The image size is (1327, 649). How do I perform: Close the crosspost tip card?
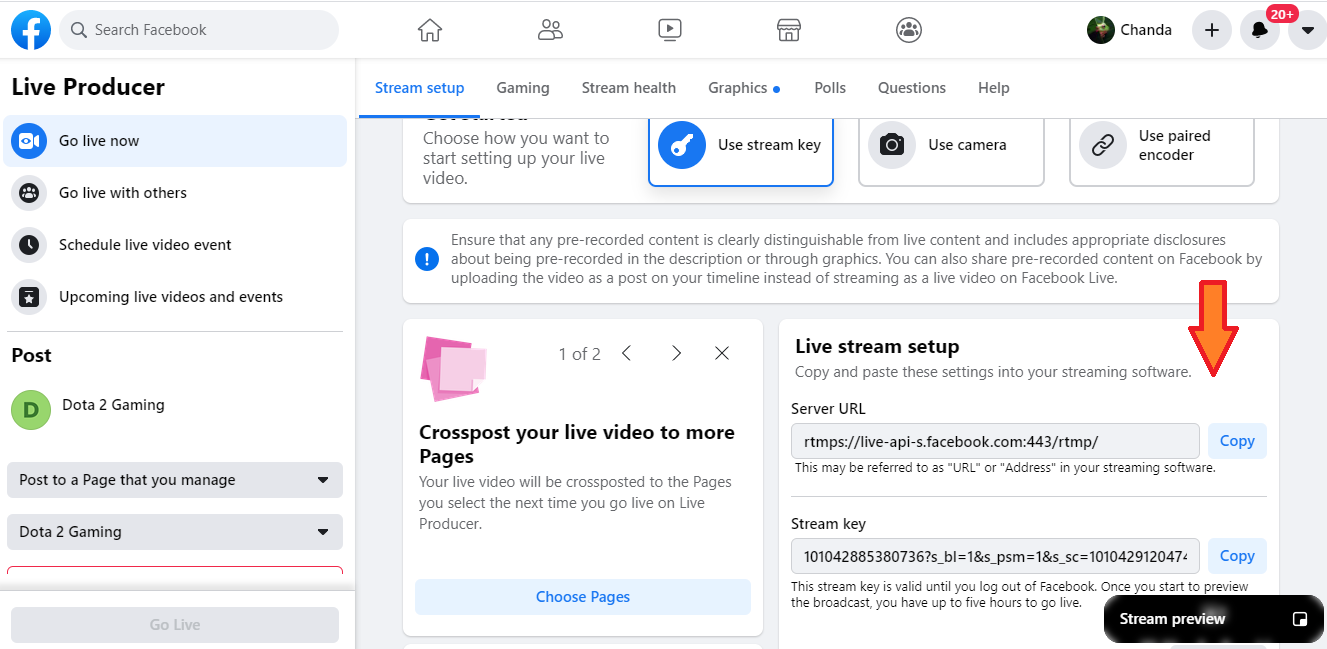(x=722, y=353)
